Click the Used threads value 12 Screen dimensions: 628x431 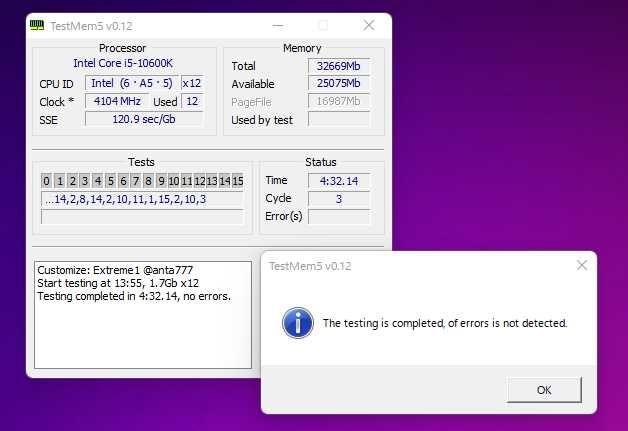[192, 101]
